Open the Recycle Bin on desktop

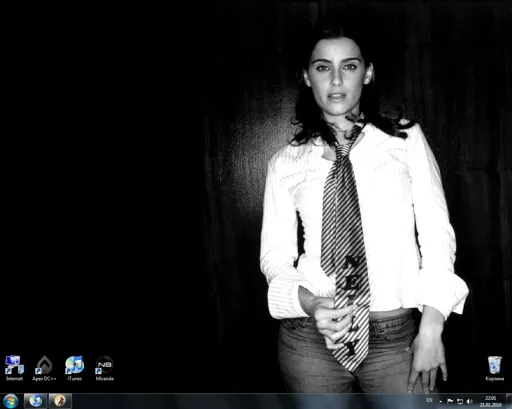pyautogui.click(x=494, y=368)
